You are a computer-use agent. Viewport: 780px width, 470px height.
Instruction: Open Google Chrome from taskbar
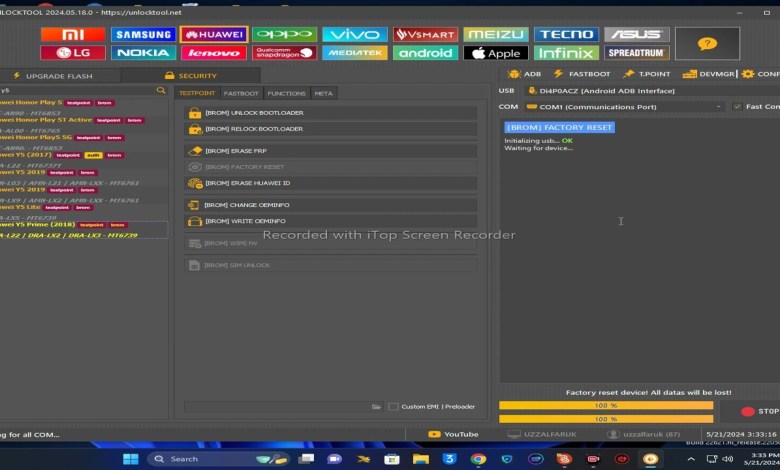pyautogui.click(x=478, y=459)
